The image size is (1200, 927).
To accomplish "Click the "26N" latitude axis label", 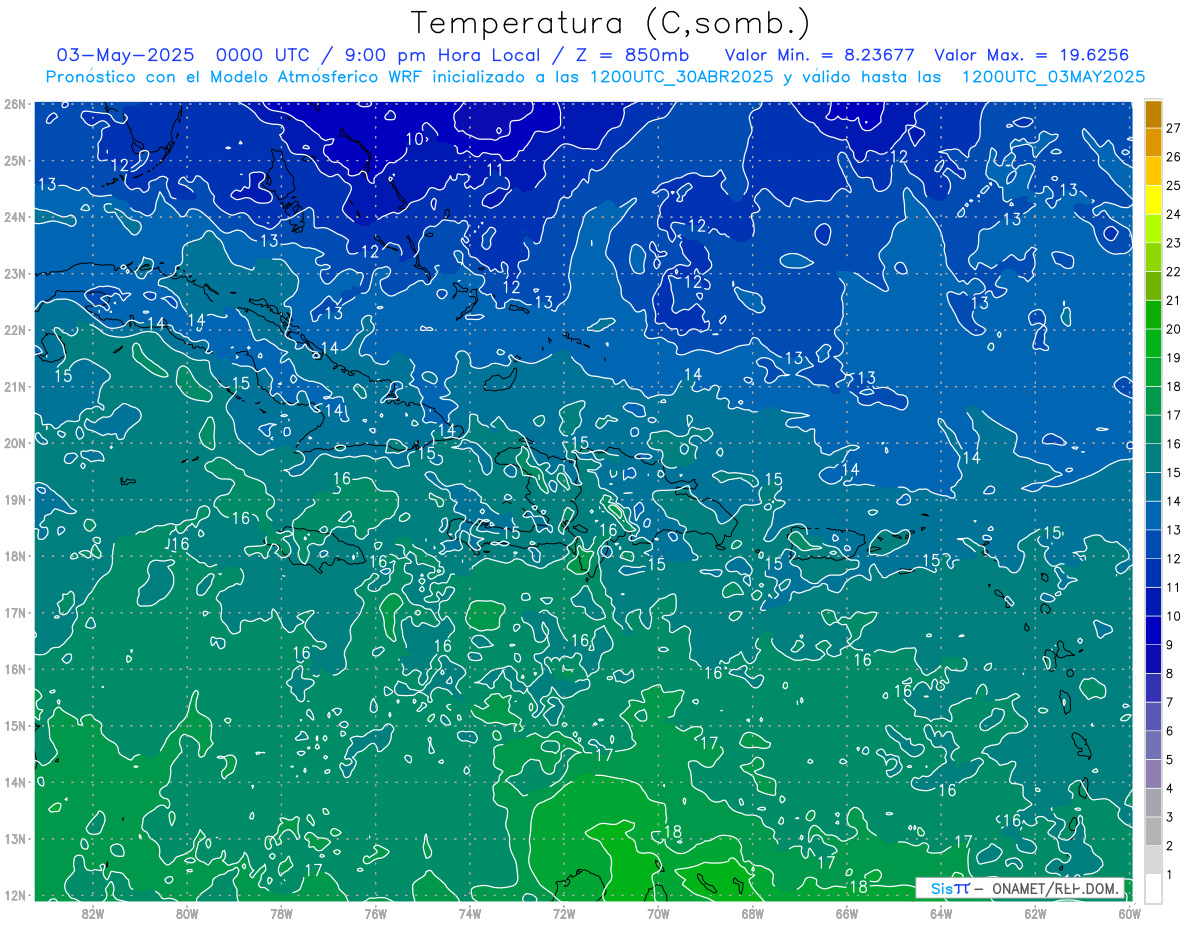I will (14, 104).
